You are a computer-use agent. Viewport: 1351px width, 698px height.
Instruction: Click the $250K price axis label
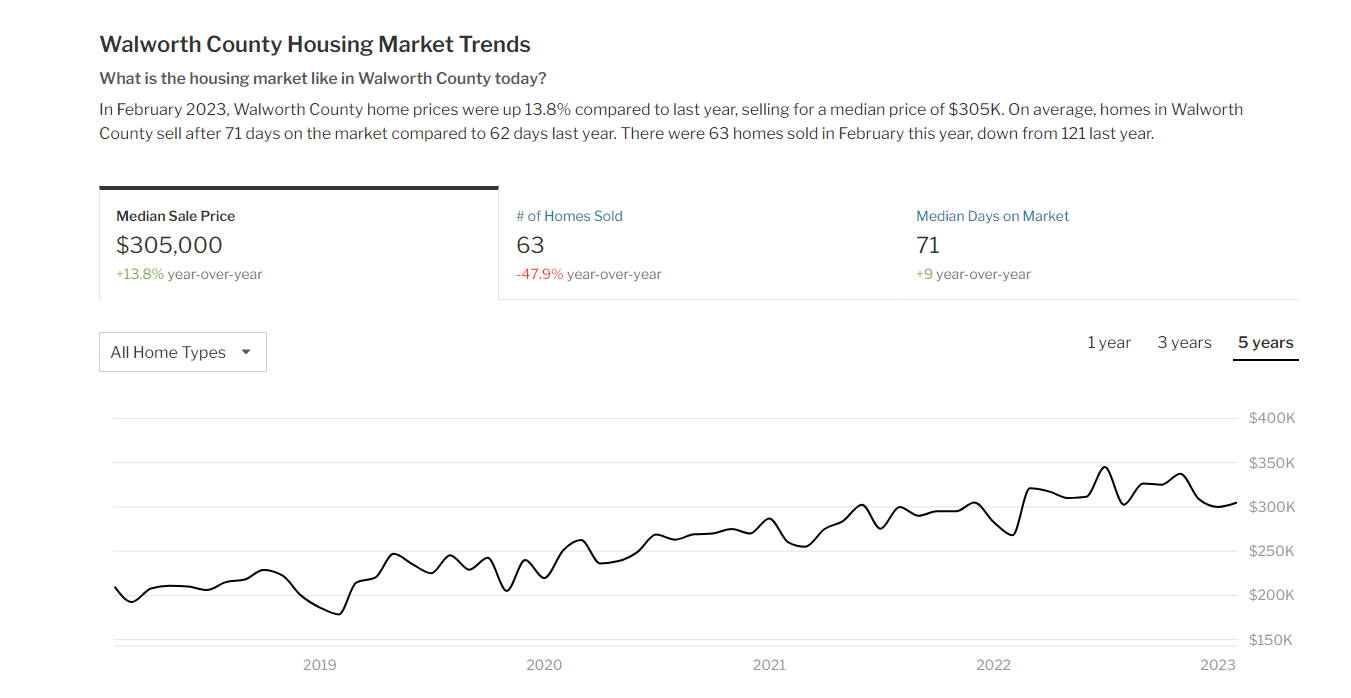click(x=1271, y=551)
